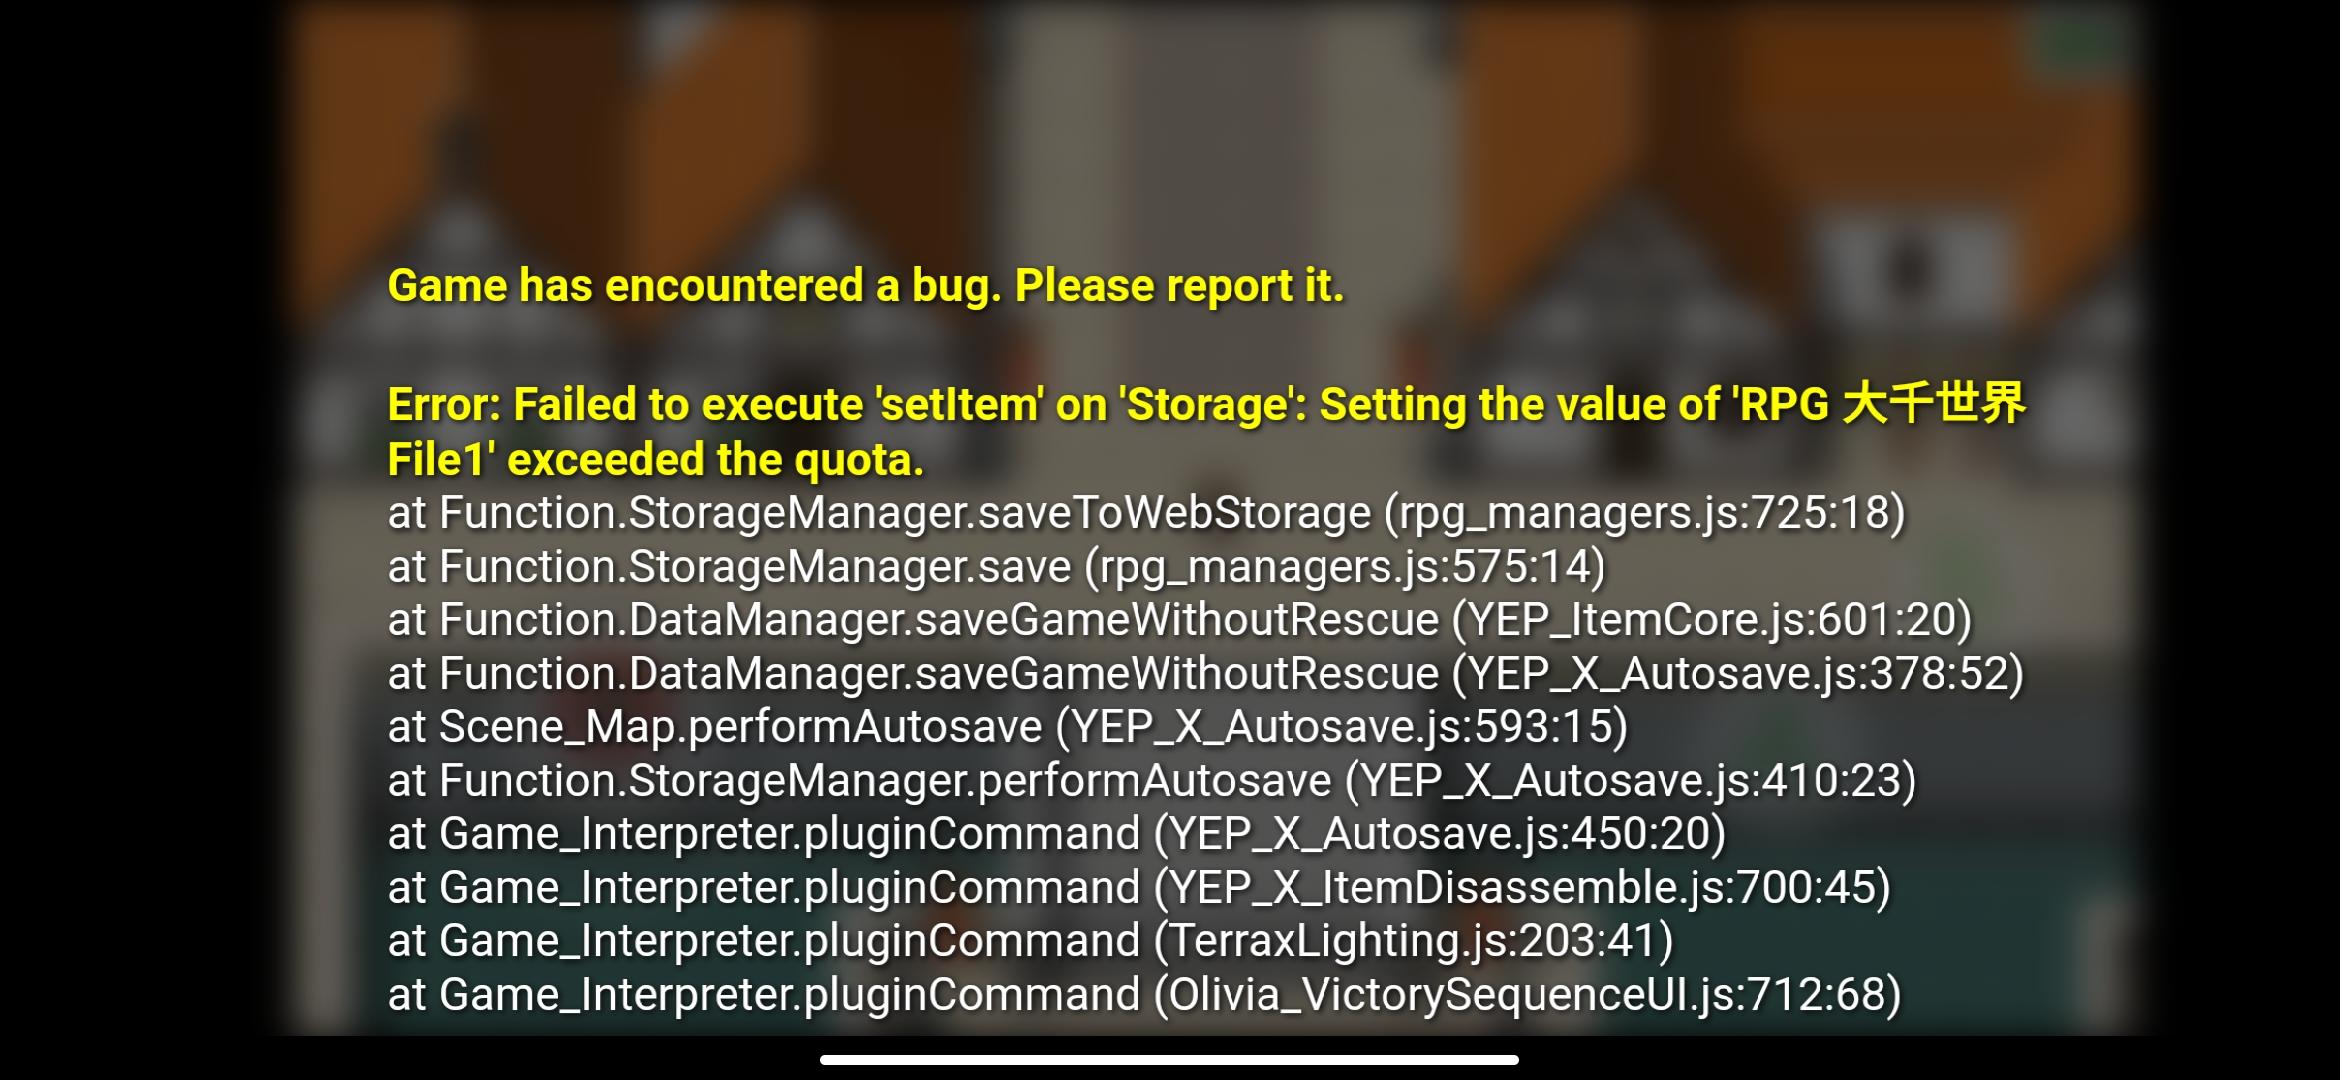This screenshot has height=1080, width=2340.
Task: Click the YEP_X_Autosave.js:450:20 stack line
Action: pyautogui.click(x=1057, y=834)
